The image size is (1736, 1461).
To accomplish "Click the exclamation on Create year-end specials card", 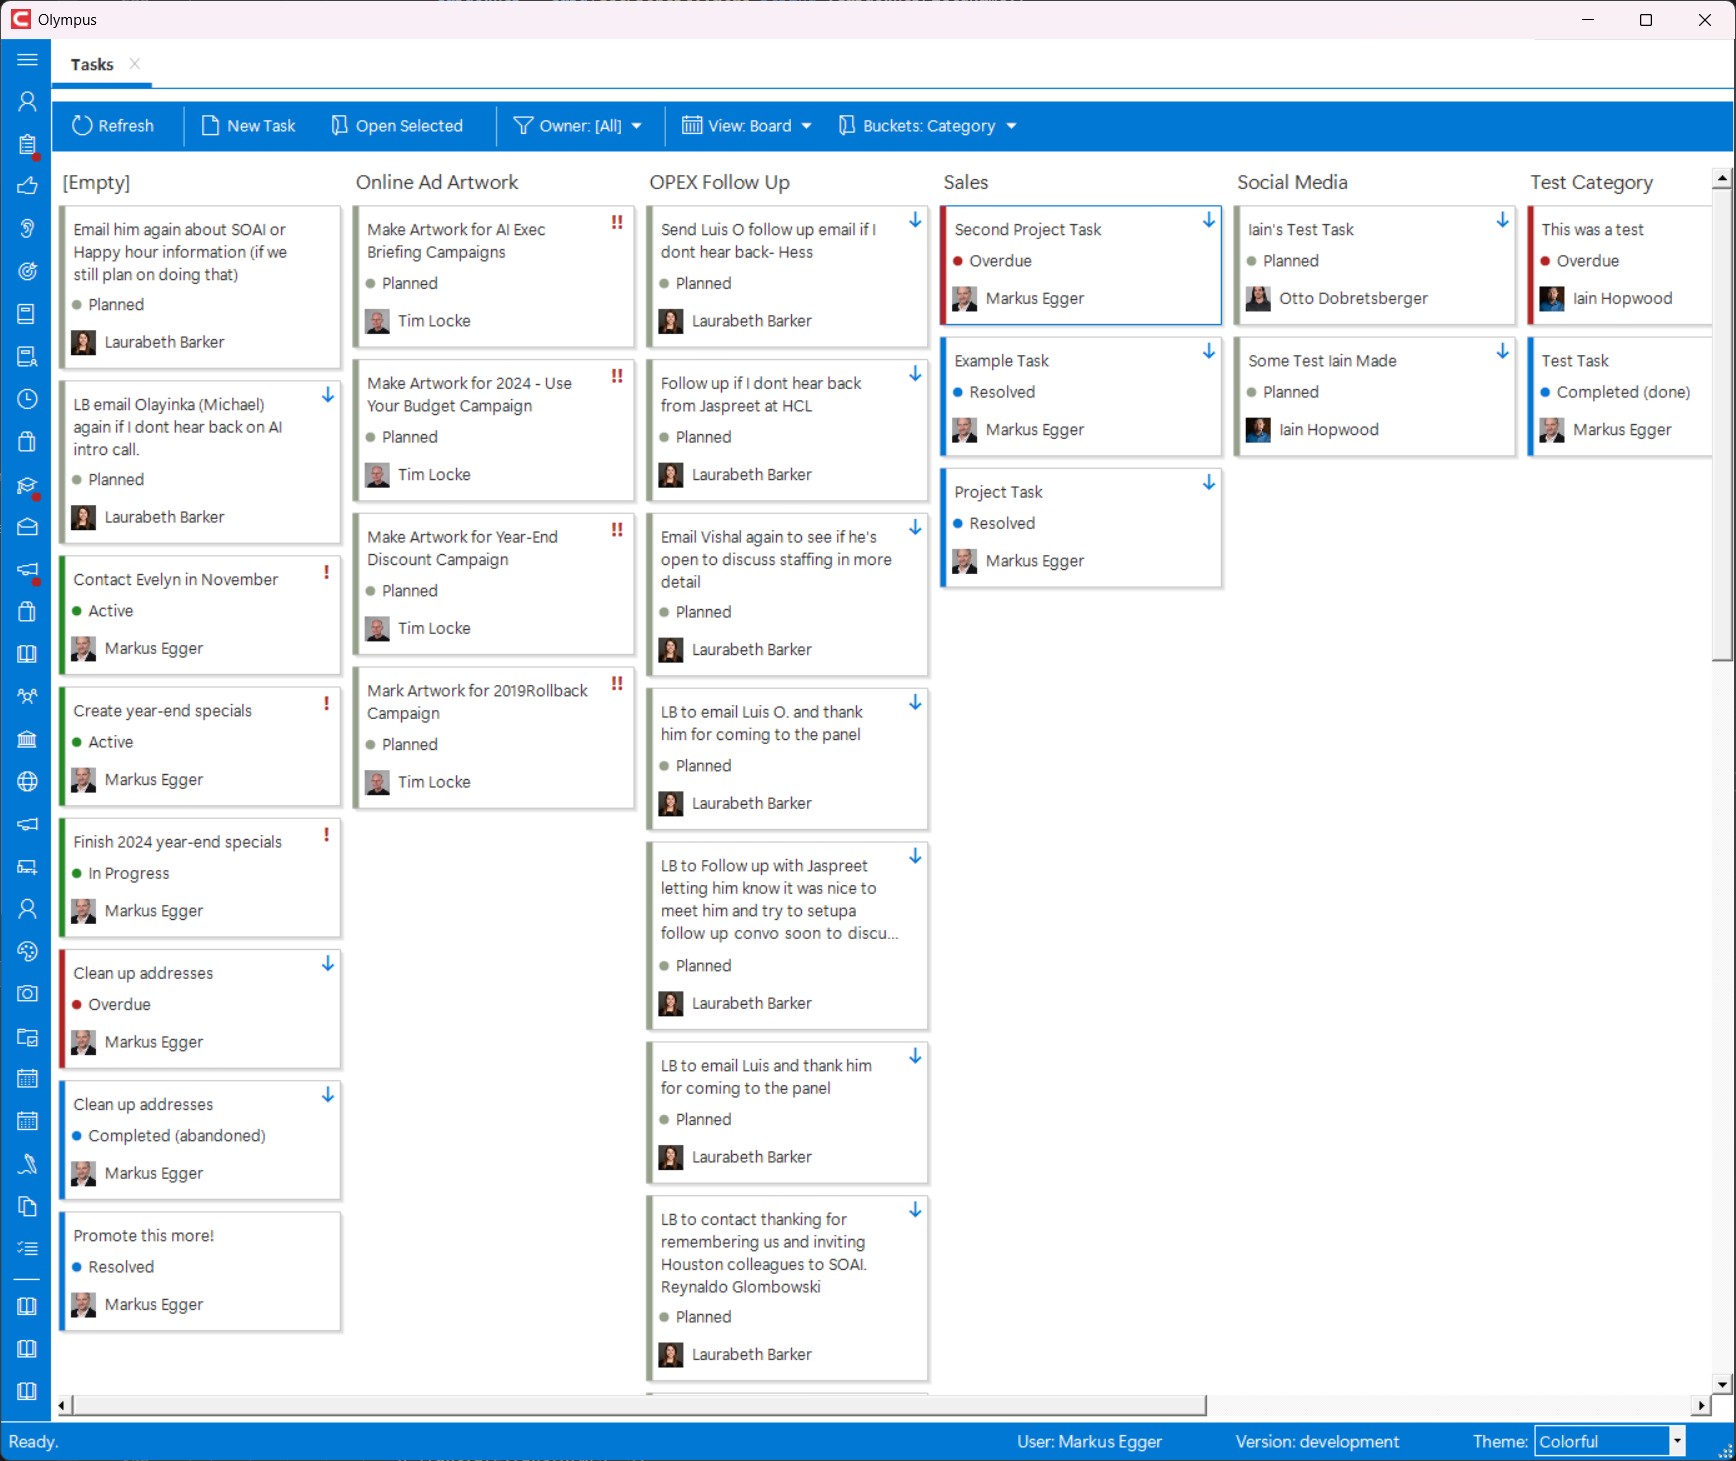I will pos(326,703).
